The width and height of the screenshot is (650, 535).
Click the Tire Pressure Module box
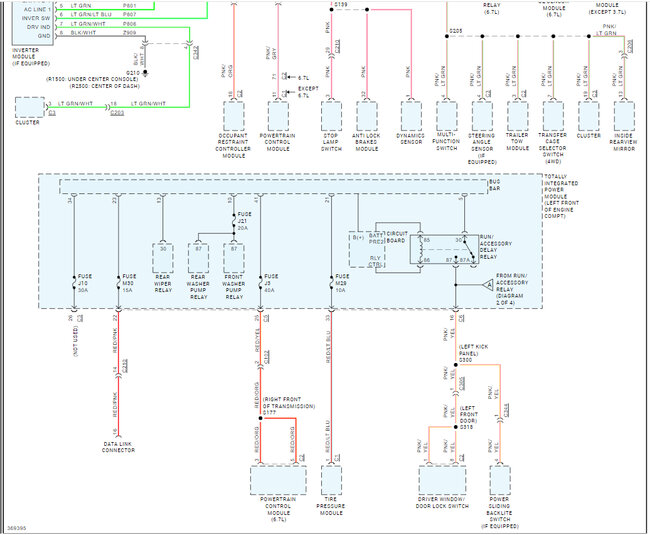point(331,480)
